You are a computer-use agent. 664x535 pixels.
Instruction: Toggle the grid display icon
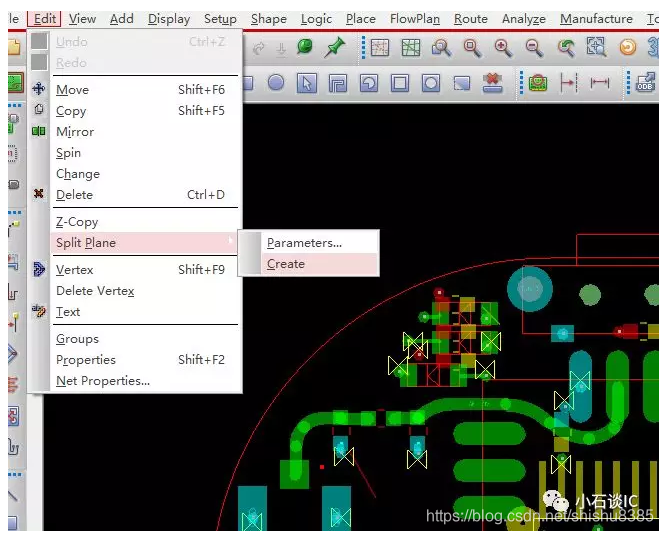pos(380,47)
